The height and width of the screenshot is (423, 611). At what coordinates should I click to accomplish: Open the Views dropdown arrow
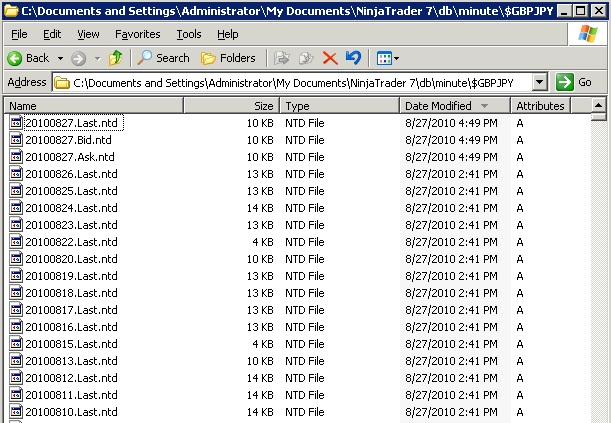[x=396, y=59]
